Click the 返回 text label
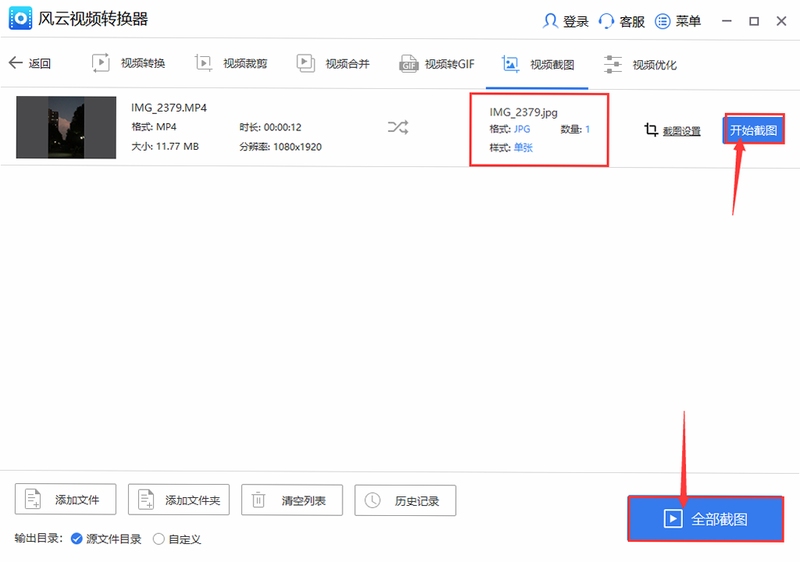 39,63
